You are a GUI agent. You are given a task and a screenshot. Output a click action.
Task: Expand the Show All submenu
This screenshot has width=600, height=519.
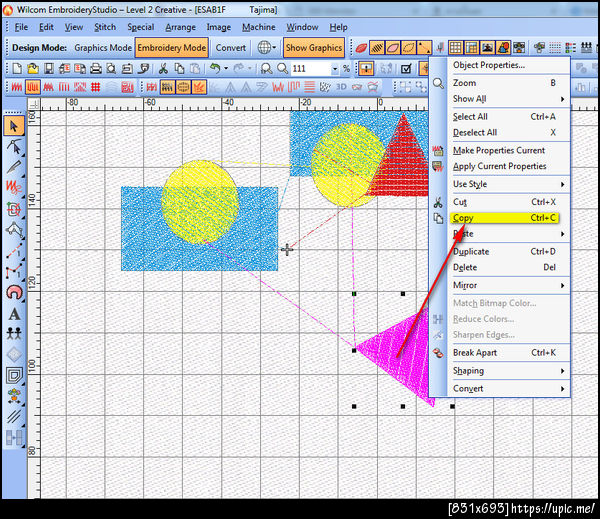511,99
